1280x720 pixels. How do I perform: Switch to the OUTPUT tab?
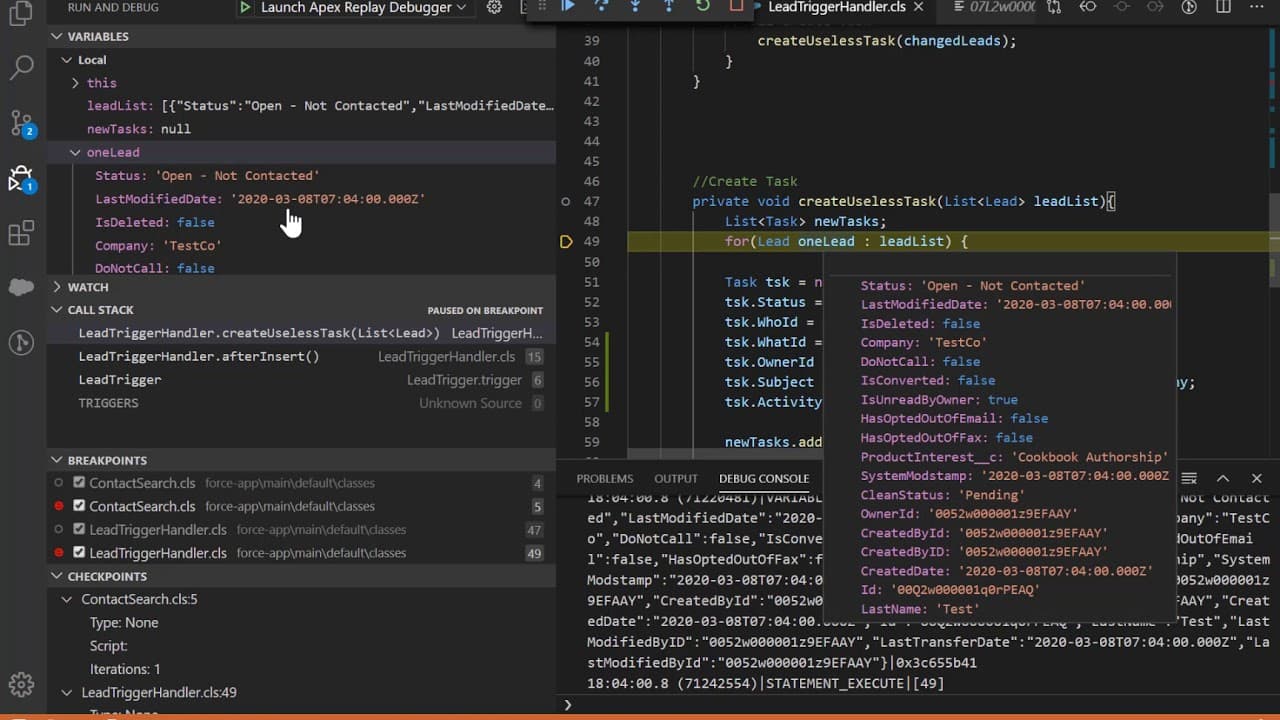675,478
